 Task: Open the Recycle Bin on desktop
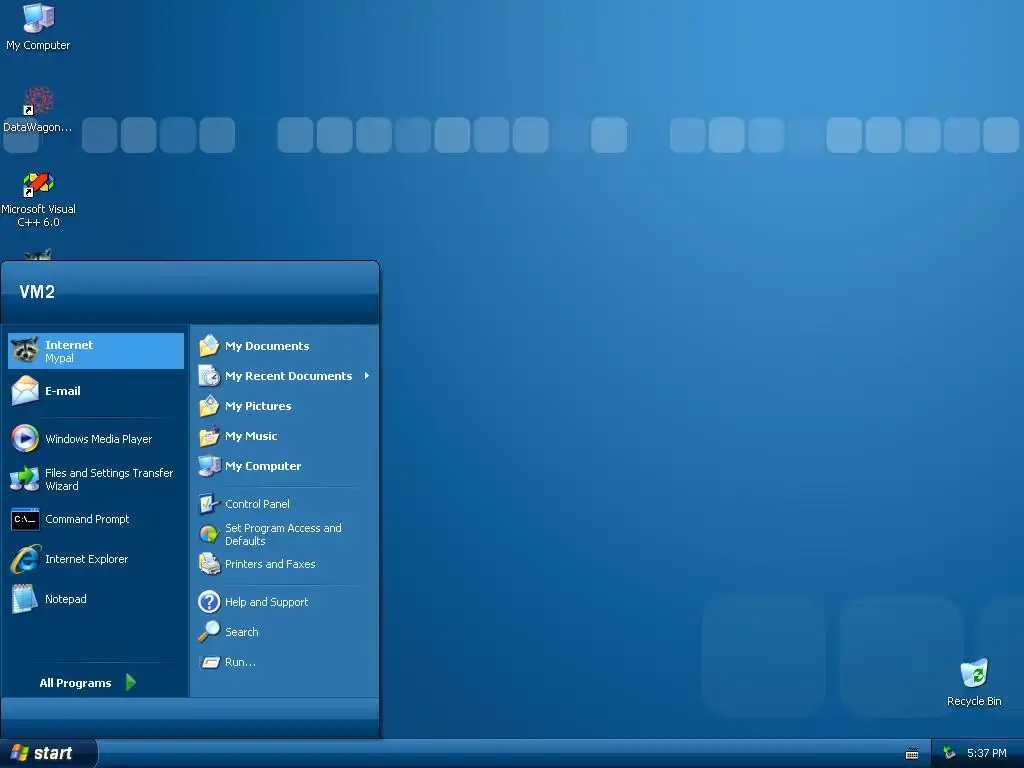pyautogui.click(x=974, y=683)
